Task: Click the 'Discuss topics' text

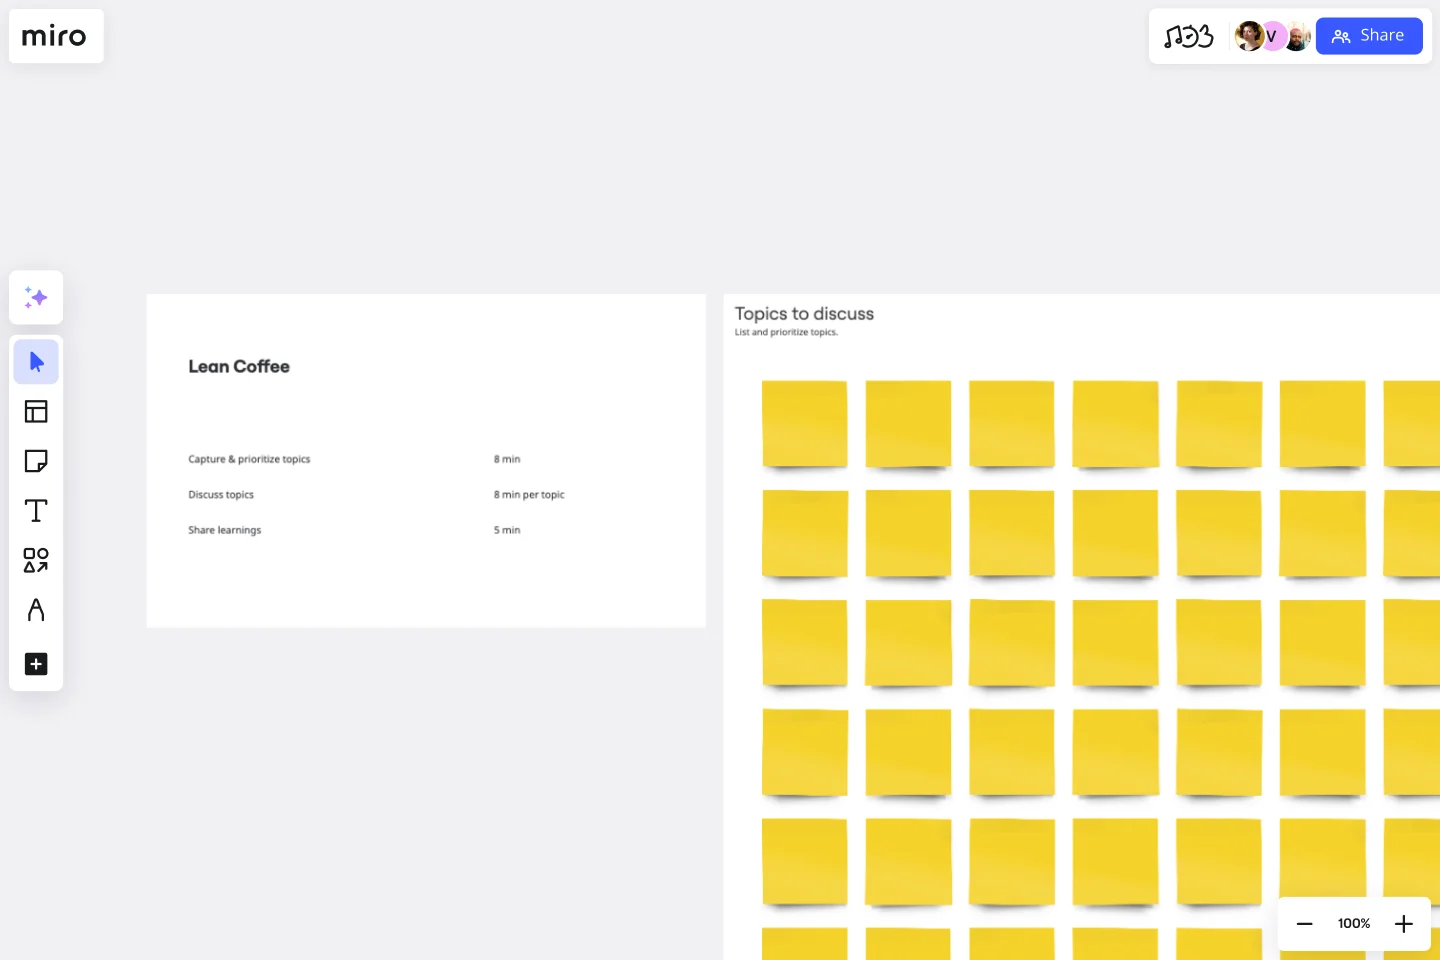Action: click(x=221, y=495)
